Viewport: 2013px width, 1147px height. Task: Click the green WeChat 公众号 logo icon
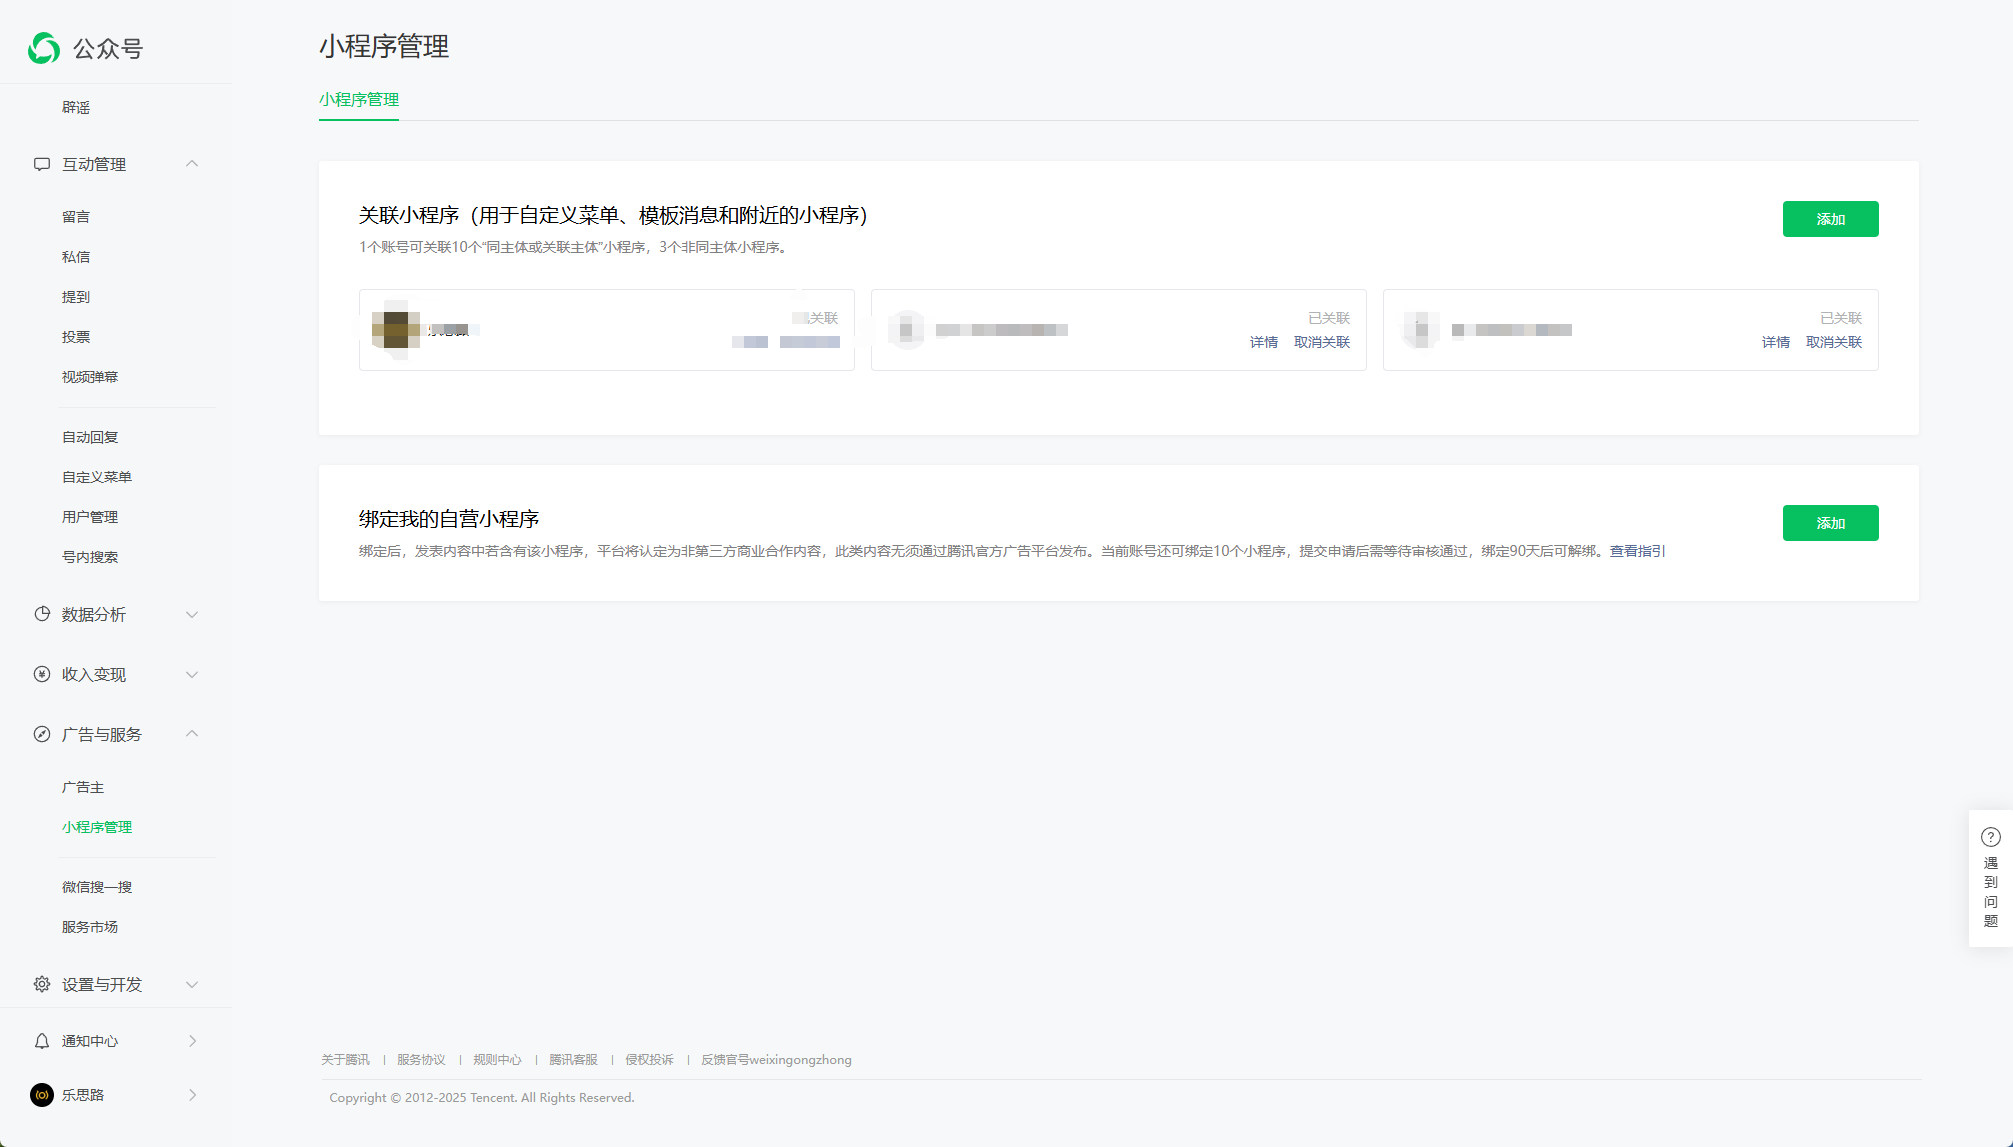[x=44, y=48]
